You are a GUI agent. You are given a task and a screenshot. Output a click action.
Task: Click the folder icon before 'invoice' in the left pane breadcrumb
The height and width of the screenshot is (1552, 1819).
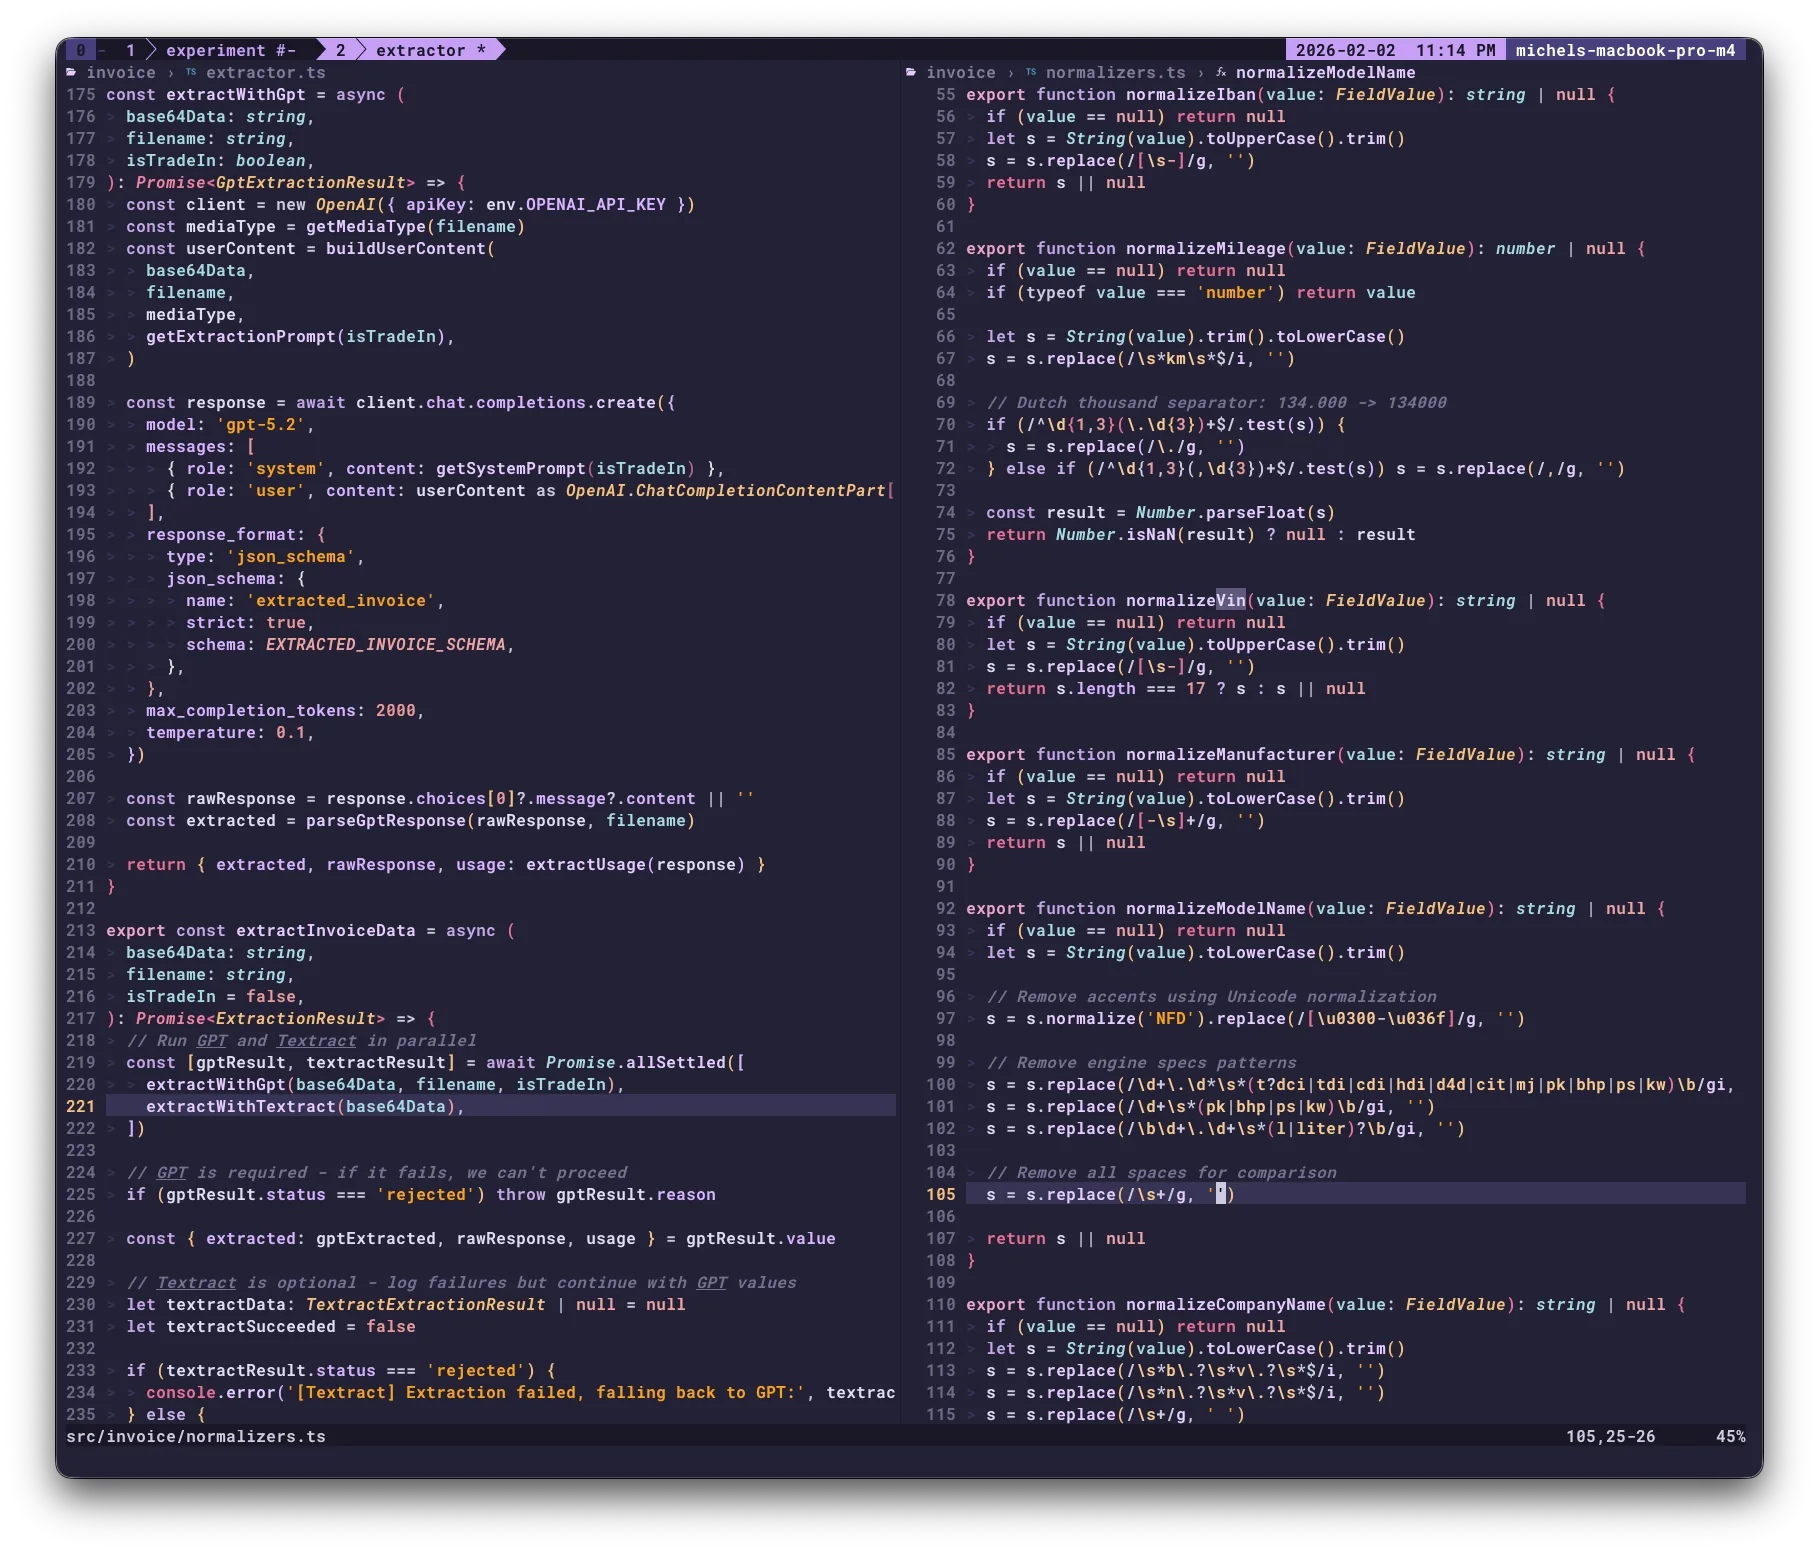tap(71, 72)
